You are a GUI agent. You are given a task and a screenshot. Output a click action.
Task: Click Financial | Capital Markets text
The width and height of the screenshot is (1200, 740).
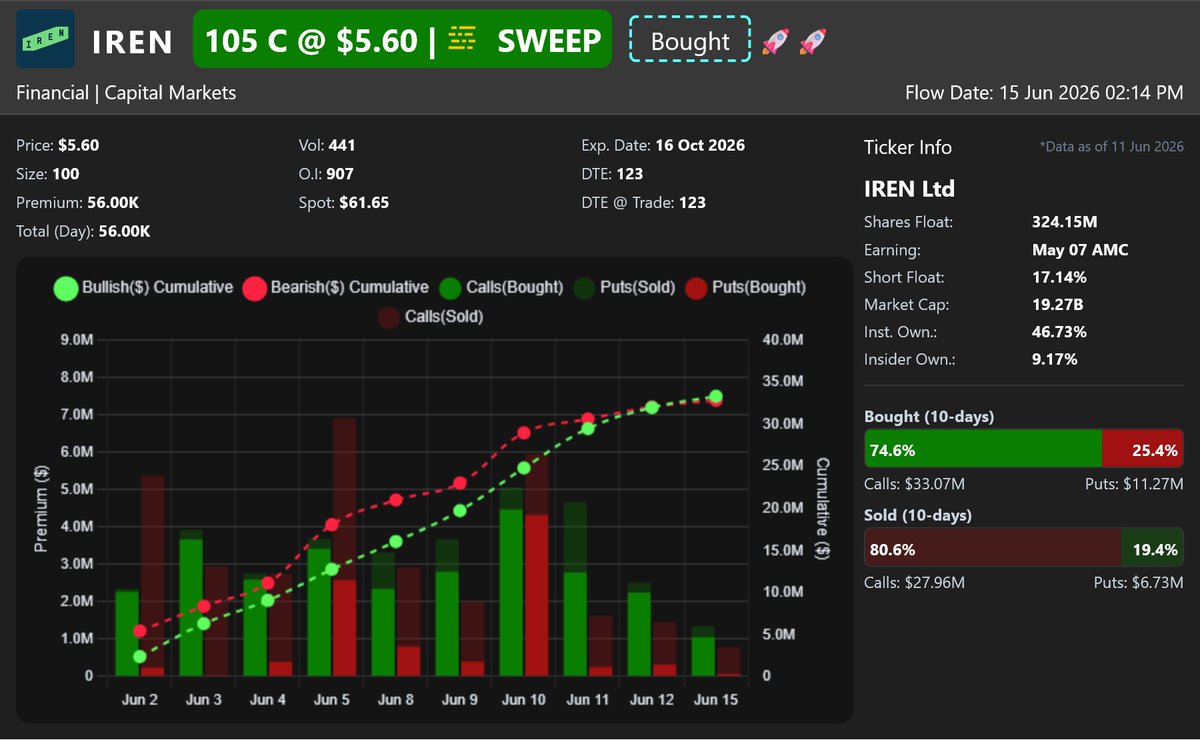coord(126,93)
